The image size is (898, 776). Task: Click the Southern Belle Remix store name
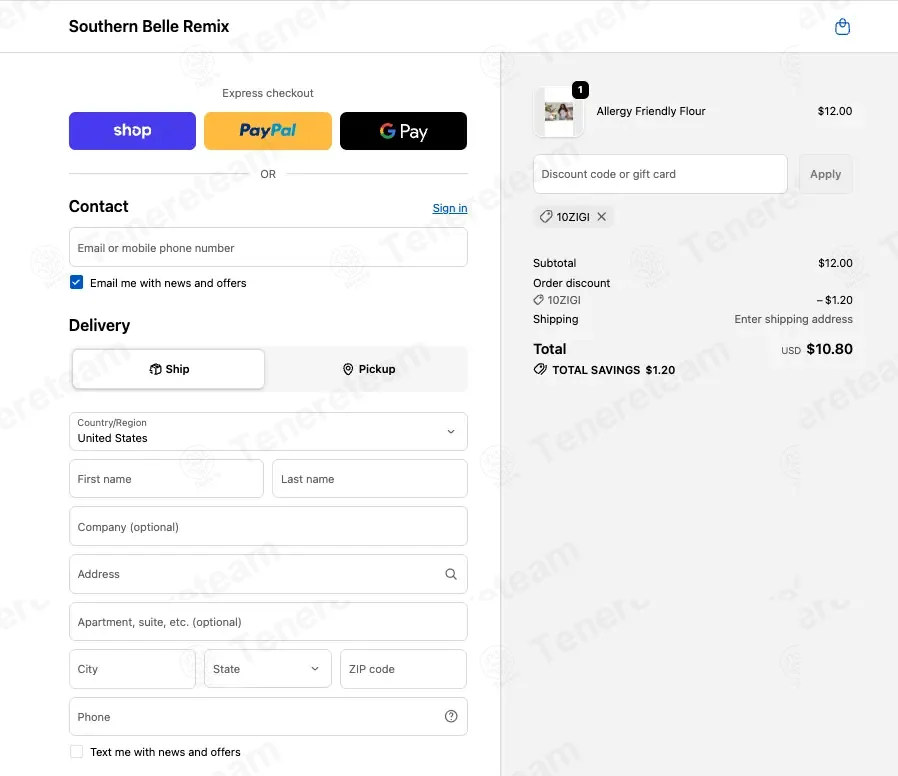point(149,26)
